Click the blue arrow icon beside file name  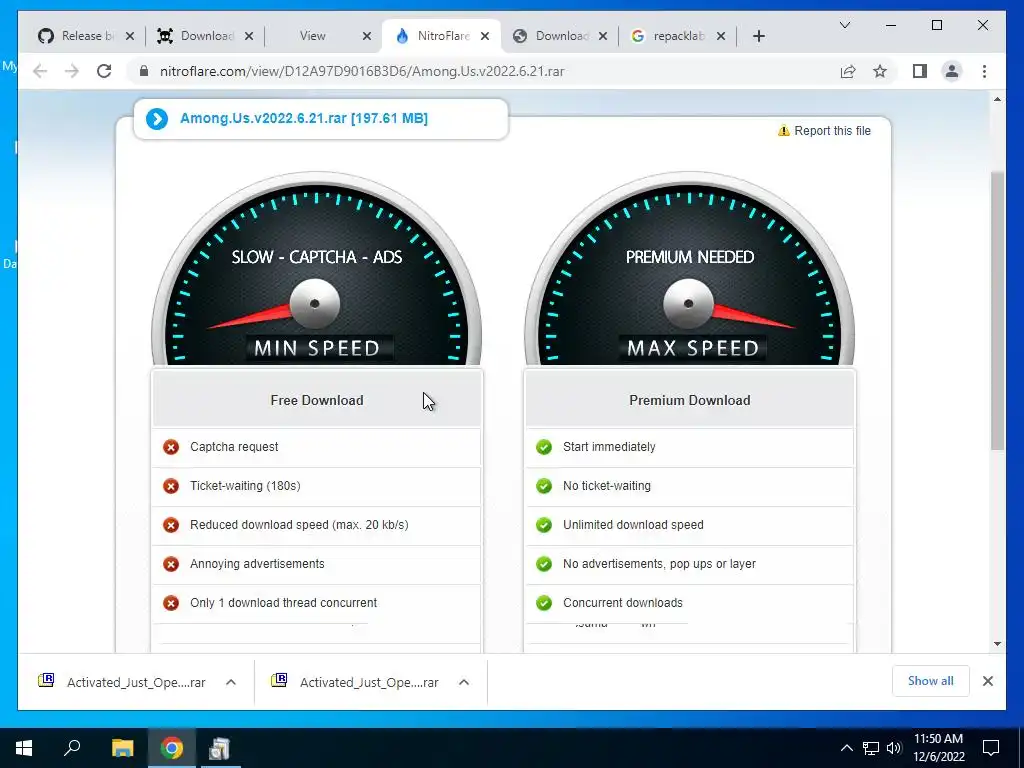(x=157, y=119)
